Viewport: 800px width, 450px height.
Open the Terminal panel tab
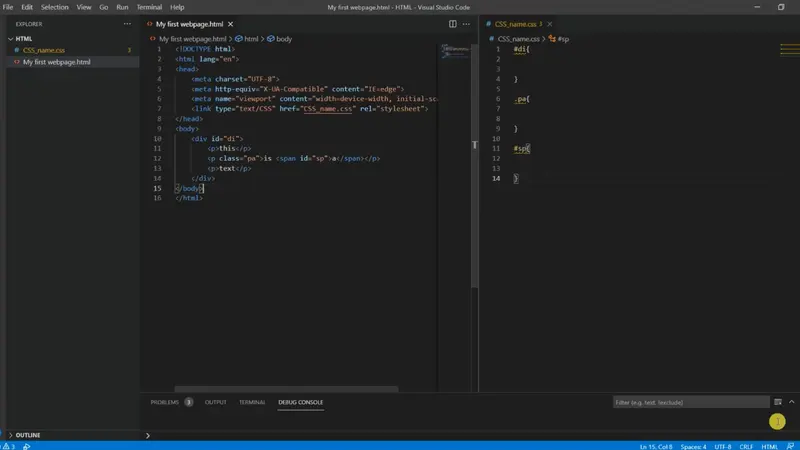click(x=252, y=402)
